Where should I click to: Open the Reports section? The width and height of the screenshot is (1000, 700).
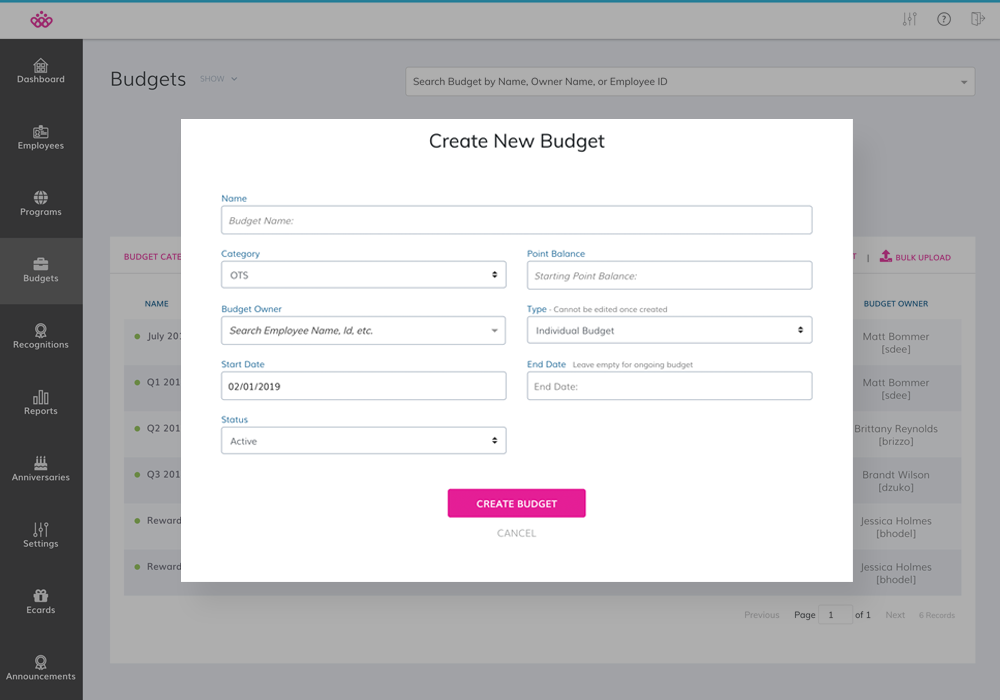41,403
